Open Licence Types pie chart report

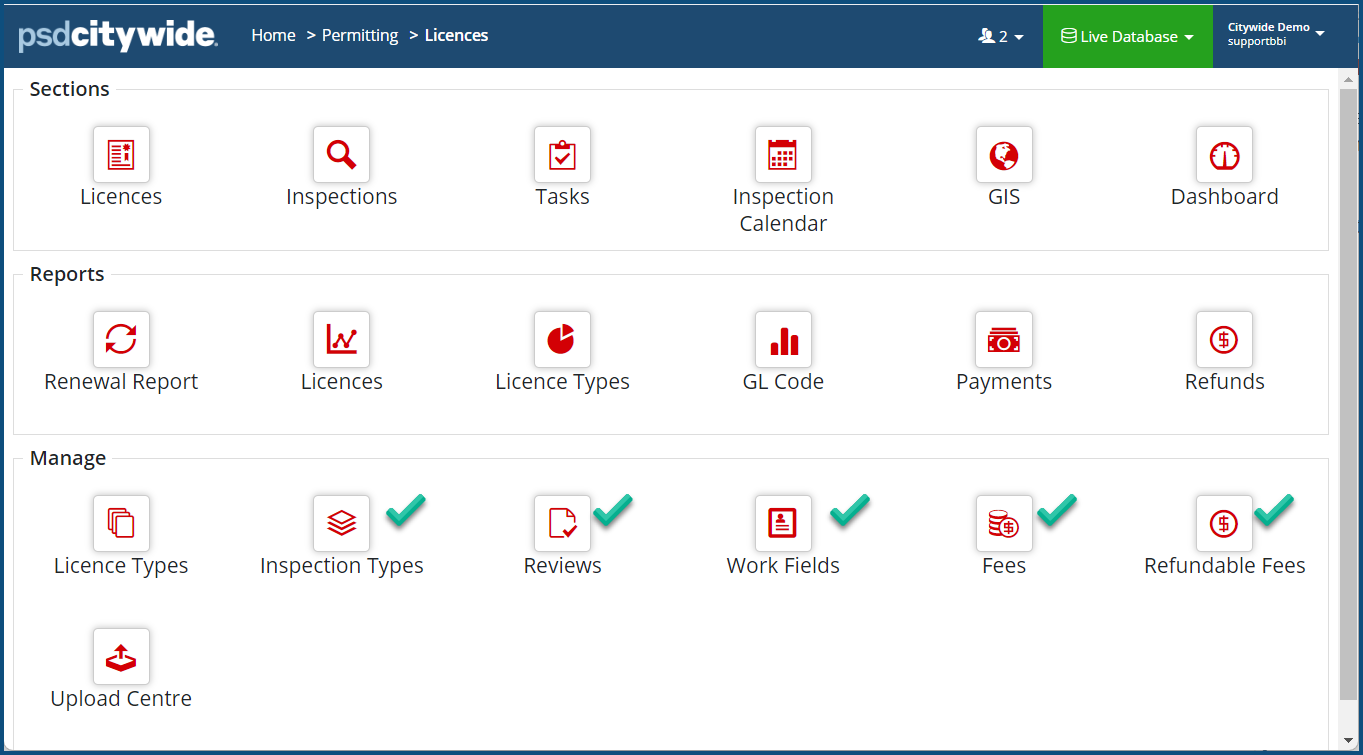(562, 340)
